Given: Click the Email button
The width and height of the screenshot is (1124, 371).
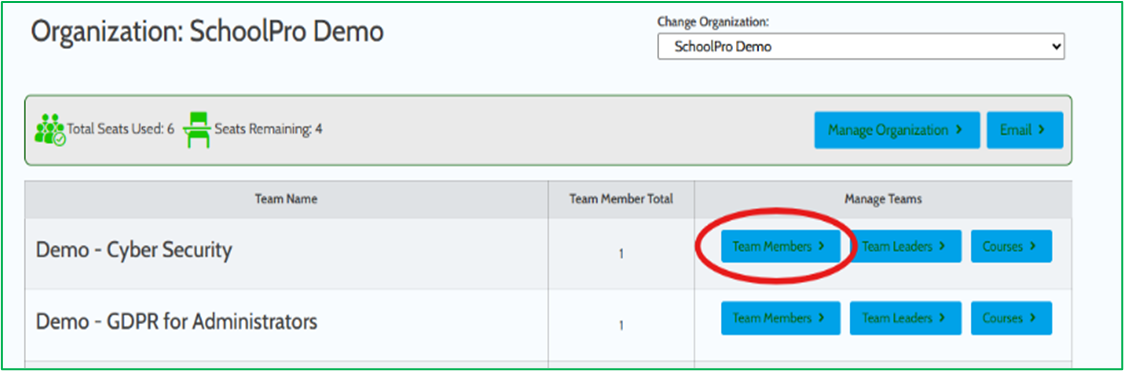Looking at the screenshot, I should [1025, 130].
